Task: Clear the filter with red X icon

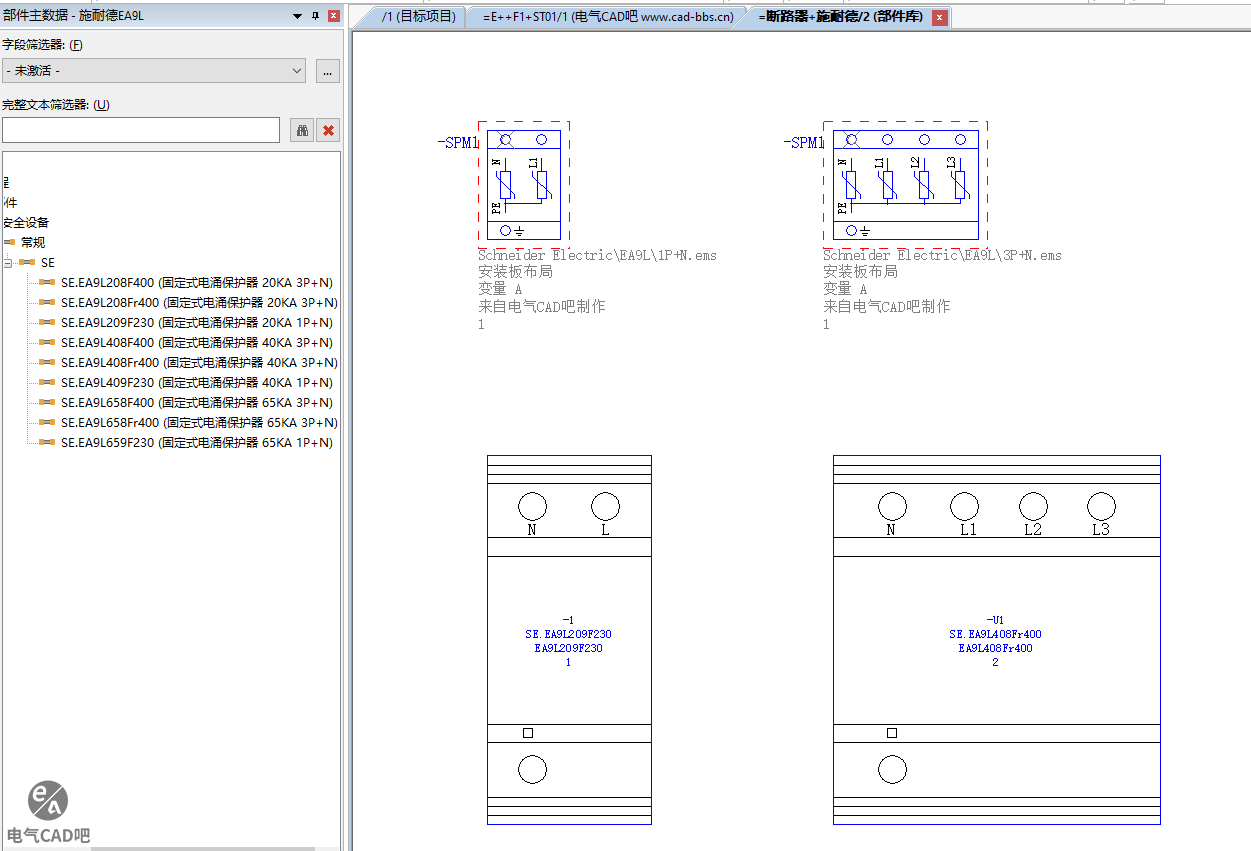Action: point(328,130)
